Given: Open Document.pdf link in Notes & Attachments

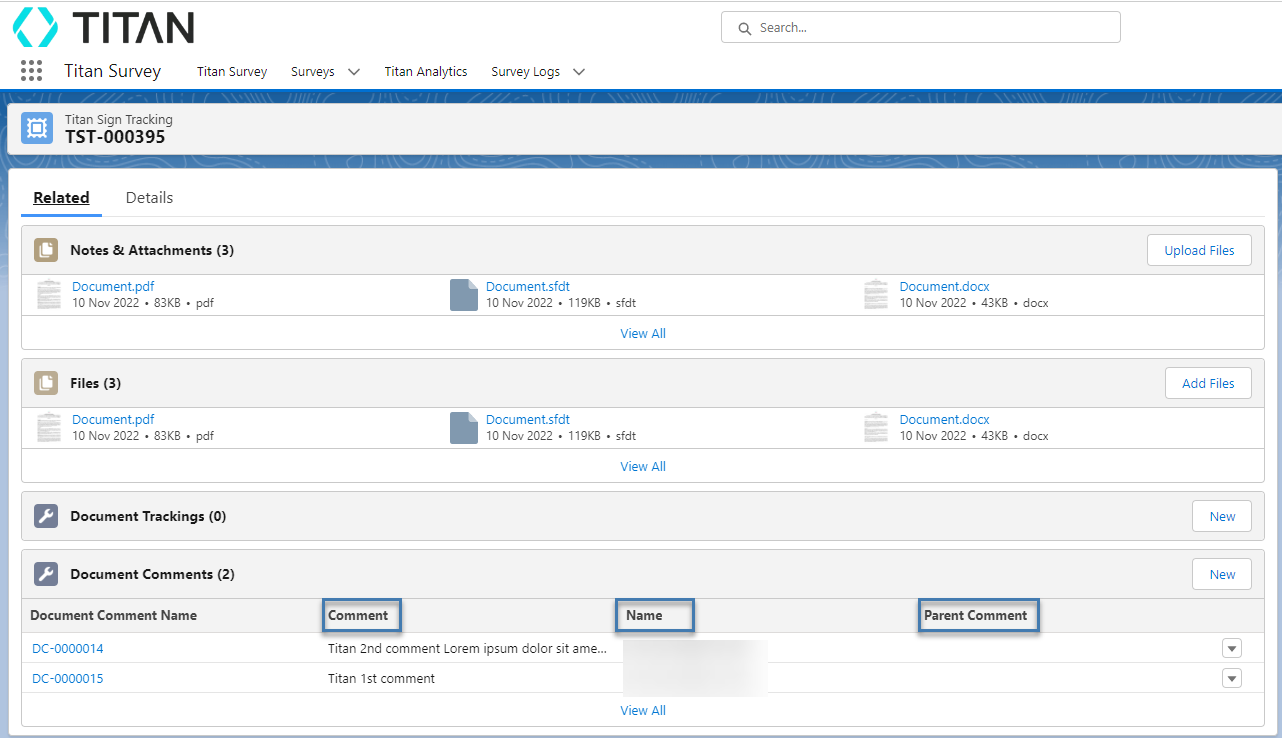Looking at the screenshot, I should tap(113, 286).
